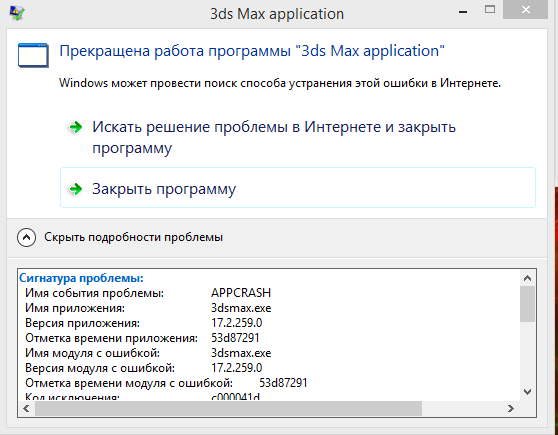Close the crash dialog window
The width and height of the screenshot is (558, 435).
pos(526,10)
